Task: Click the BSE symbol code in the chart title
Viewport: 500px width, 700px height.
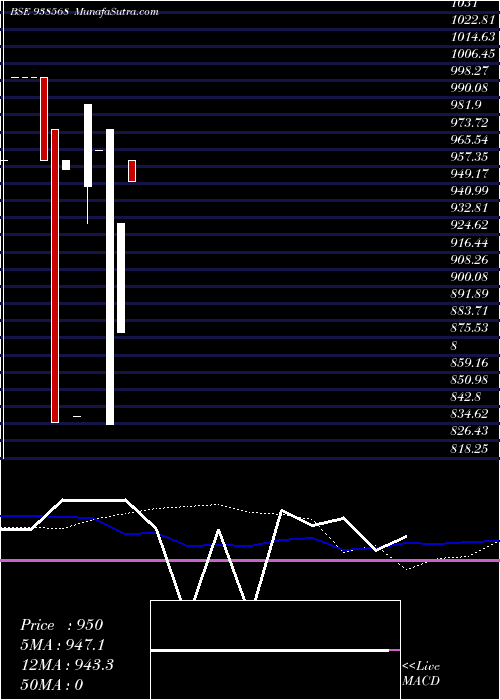Action: click(39, 12)
